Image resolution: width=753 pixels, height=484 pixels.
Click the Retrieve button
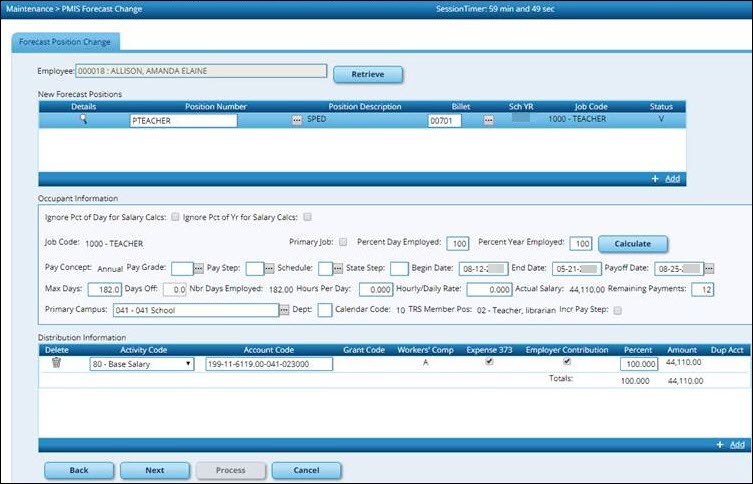[367, 74]
